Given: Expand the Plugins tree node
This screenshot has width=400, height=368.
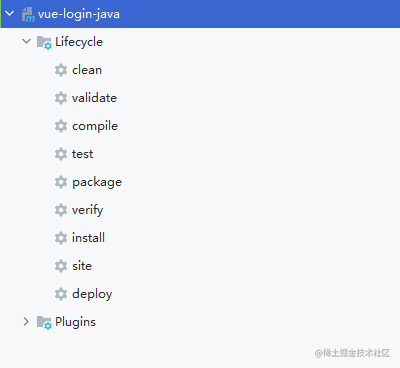Looking at the screenshot, I should pyautogui.click(x=26, y=322).
